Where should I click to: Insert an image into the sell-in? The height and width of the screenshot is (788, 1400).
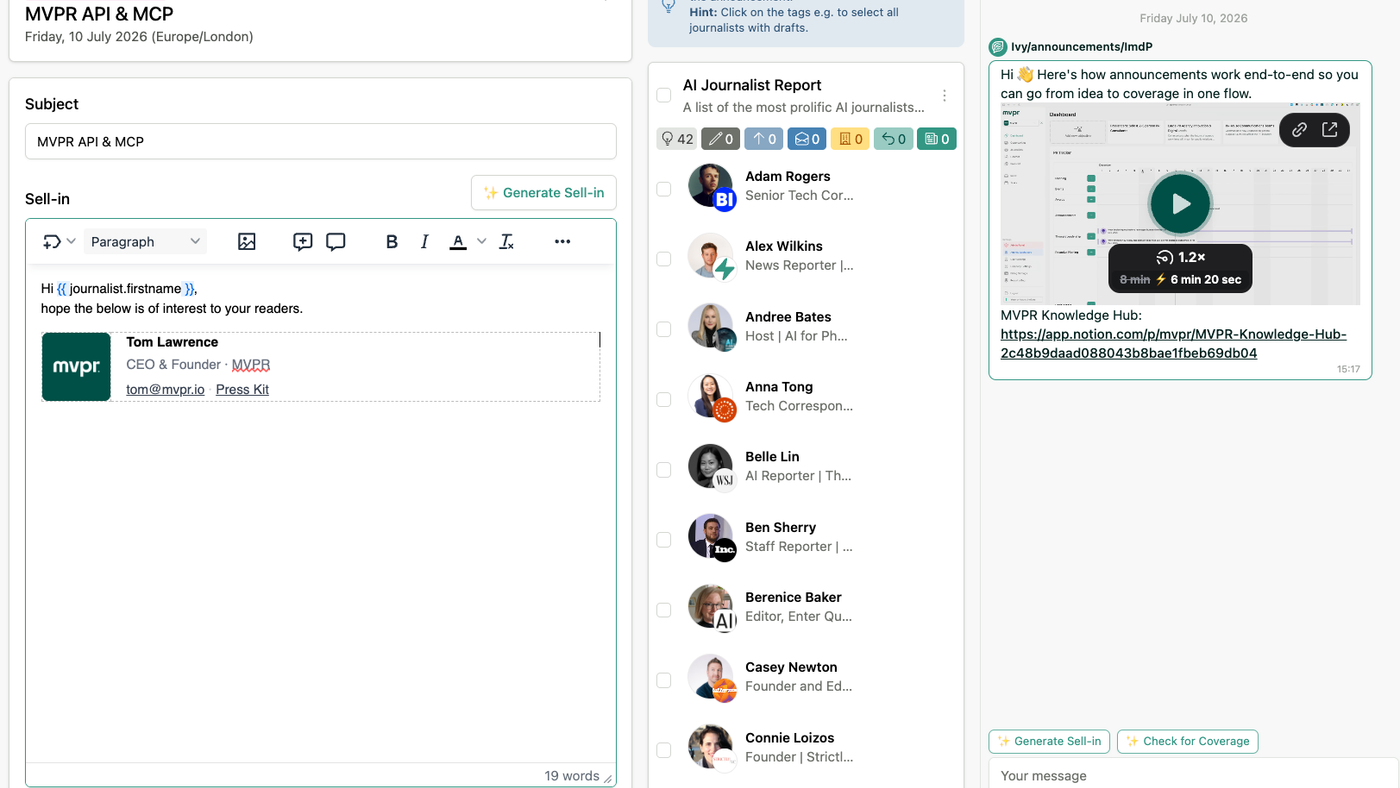pos(247,241)
